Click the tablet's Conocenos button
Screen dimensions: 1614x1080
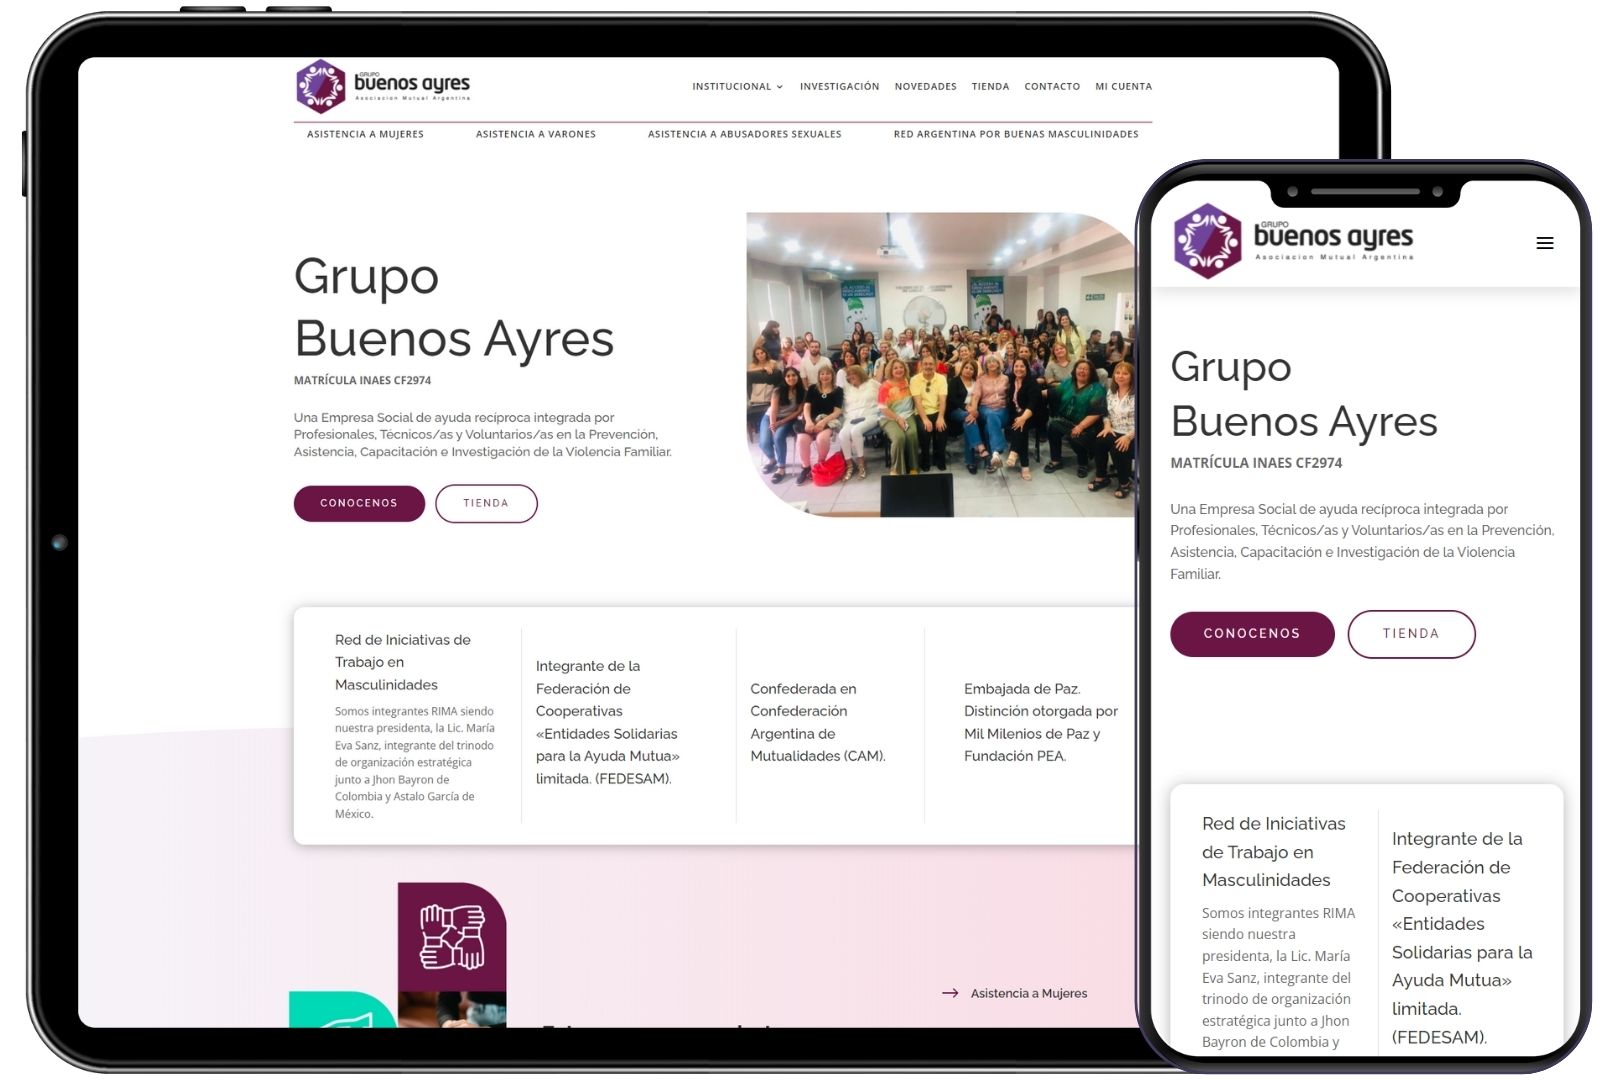tap(359, 503)
